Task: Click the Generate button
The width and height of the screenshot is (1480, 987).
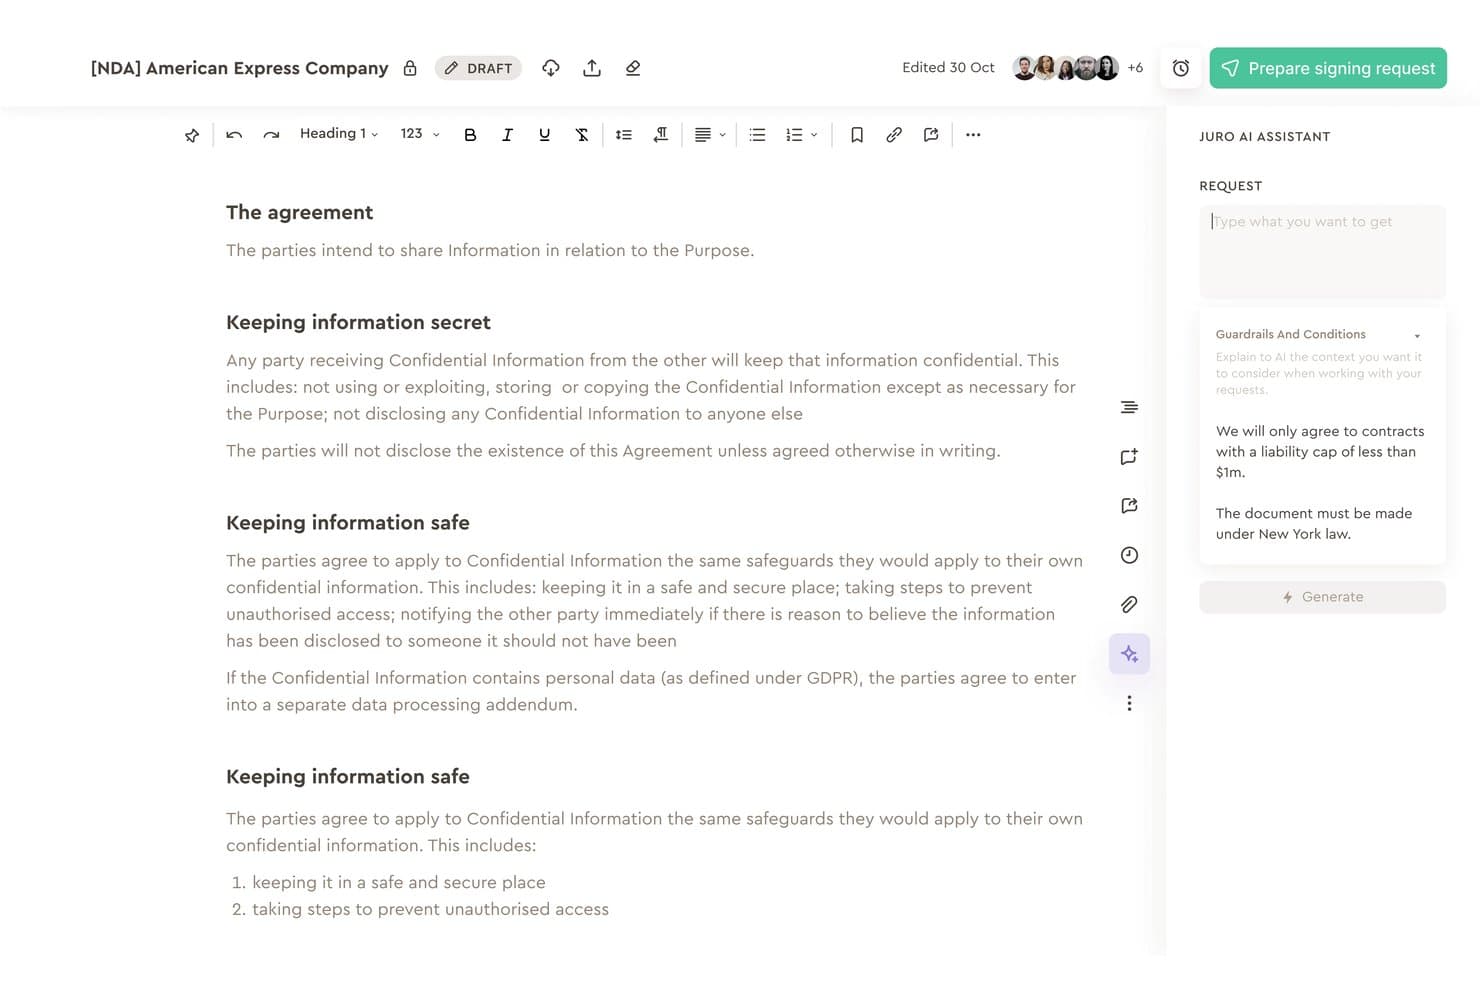Action: coord(1322,597)
